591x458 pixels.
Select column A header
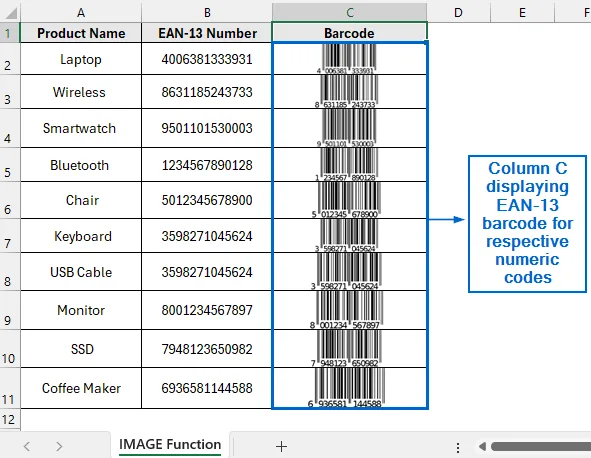[x=81, y=12]
